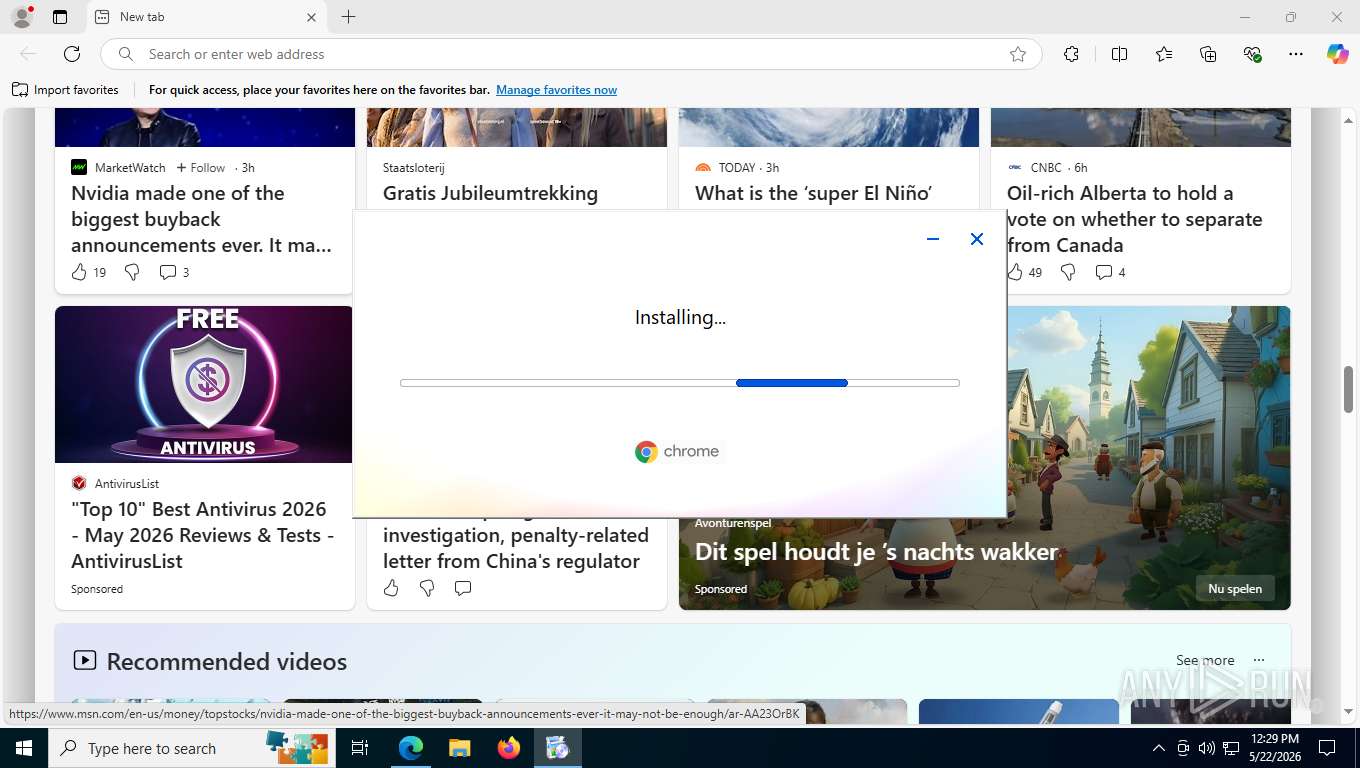Open Task View on taskbar

[360, 748]
